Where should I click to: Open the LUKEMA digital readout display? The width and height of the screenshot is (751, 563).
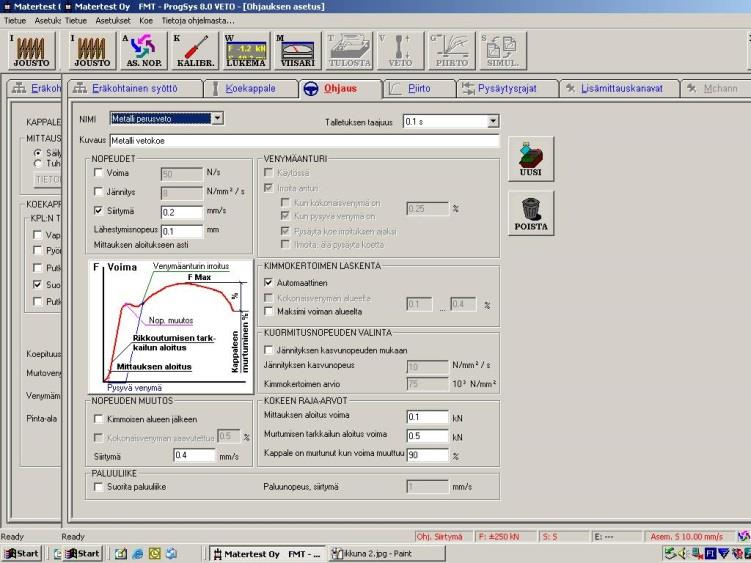tap(246, 50)
